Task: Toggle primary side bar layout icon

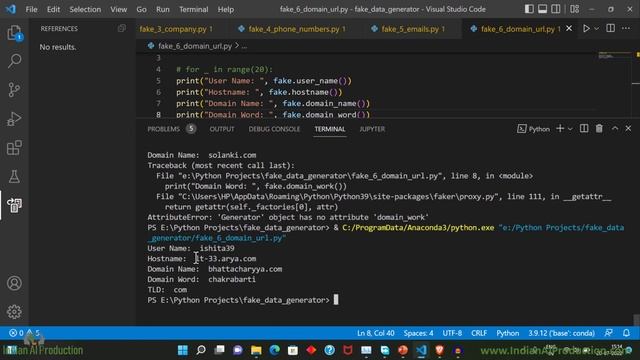Action: point(529,9)
